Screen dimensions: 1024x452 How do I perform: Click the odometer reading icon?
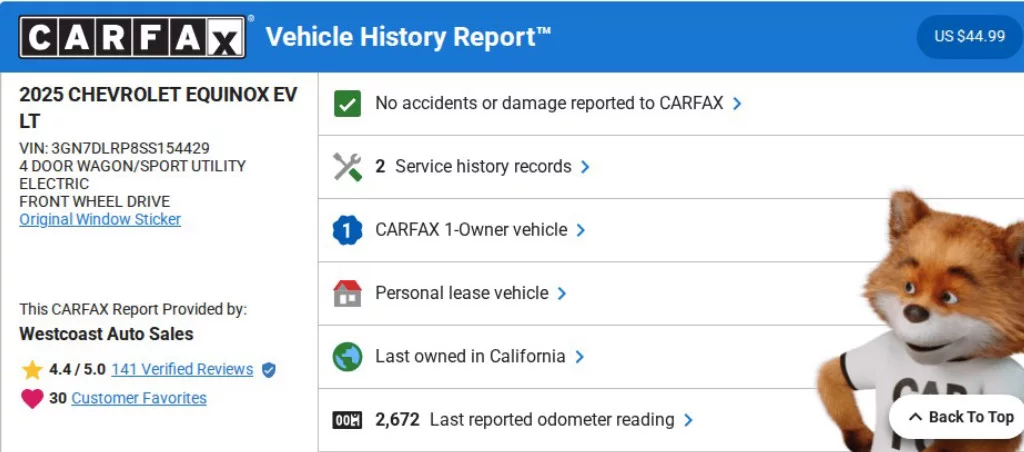(x=347, y=420)
